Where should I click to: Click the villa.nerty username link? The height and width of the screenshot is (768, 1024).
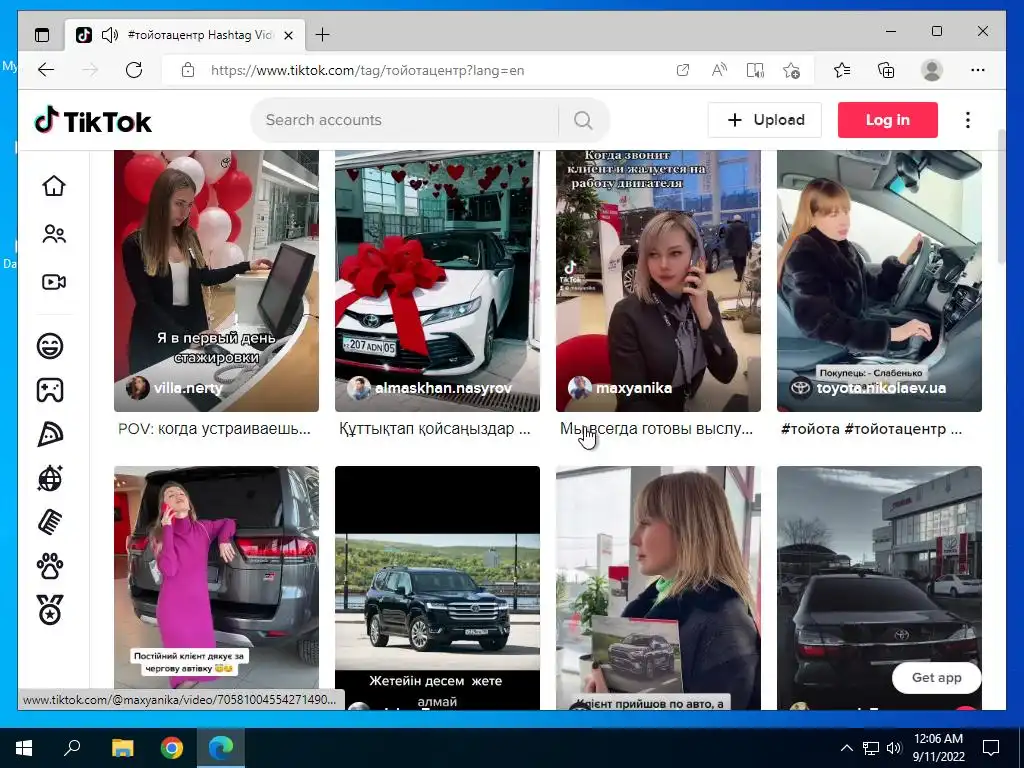[188, 389]
